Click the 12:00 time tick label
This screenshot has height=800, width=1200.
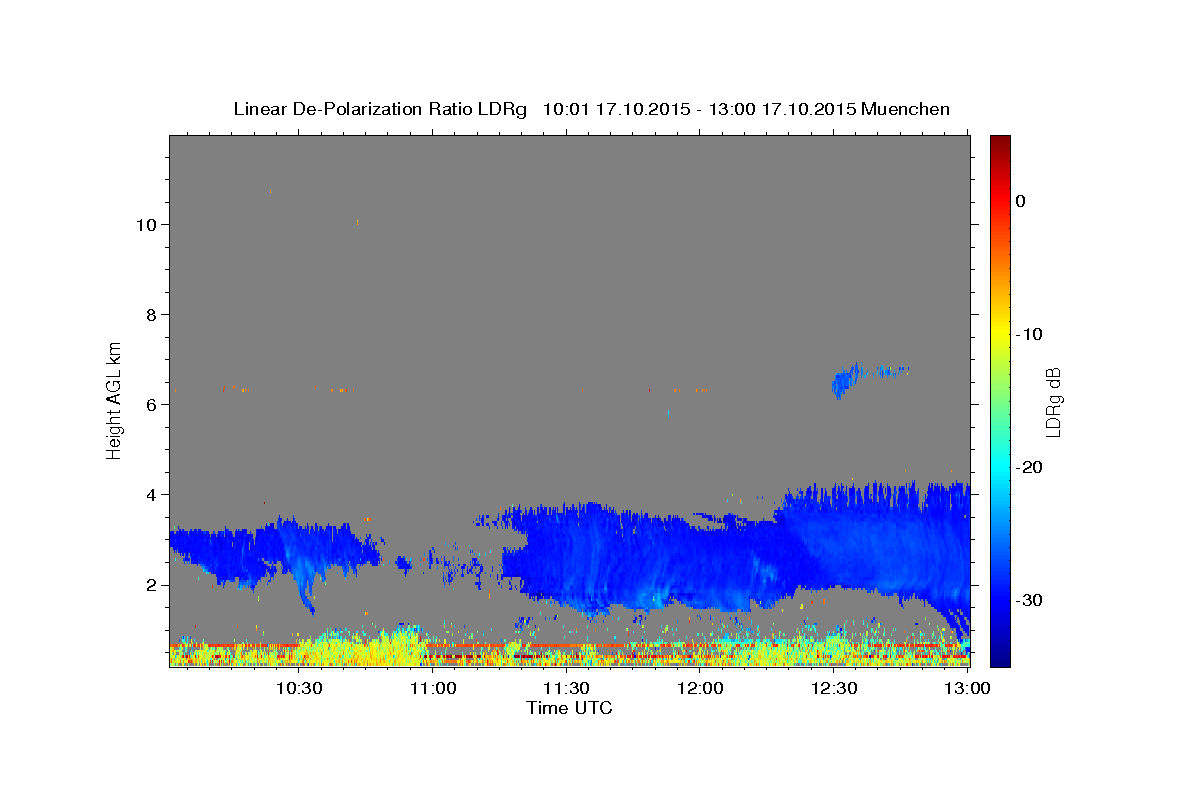(x=700, y=688)
